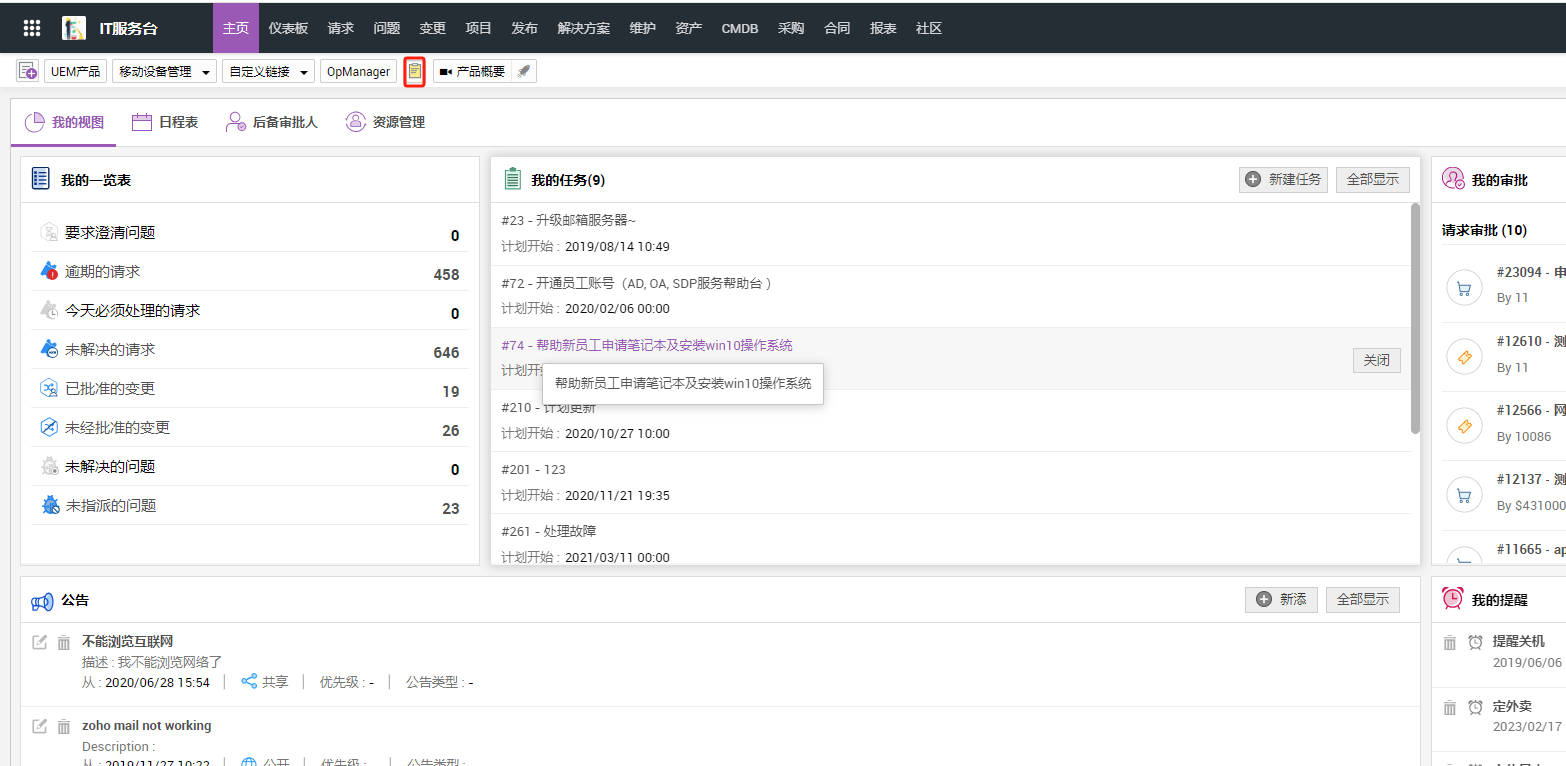Image resolution: width=1566 pixels, height=766 pixels.
Task: Open the yellow notes clipboard icon
Action: coord(414,71)
